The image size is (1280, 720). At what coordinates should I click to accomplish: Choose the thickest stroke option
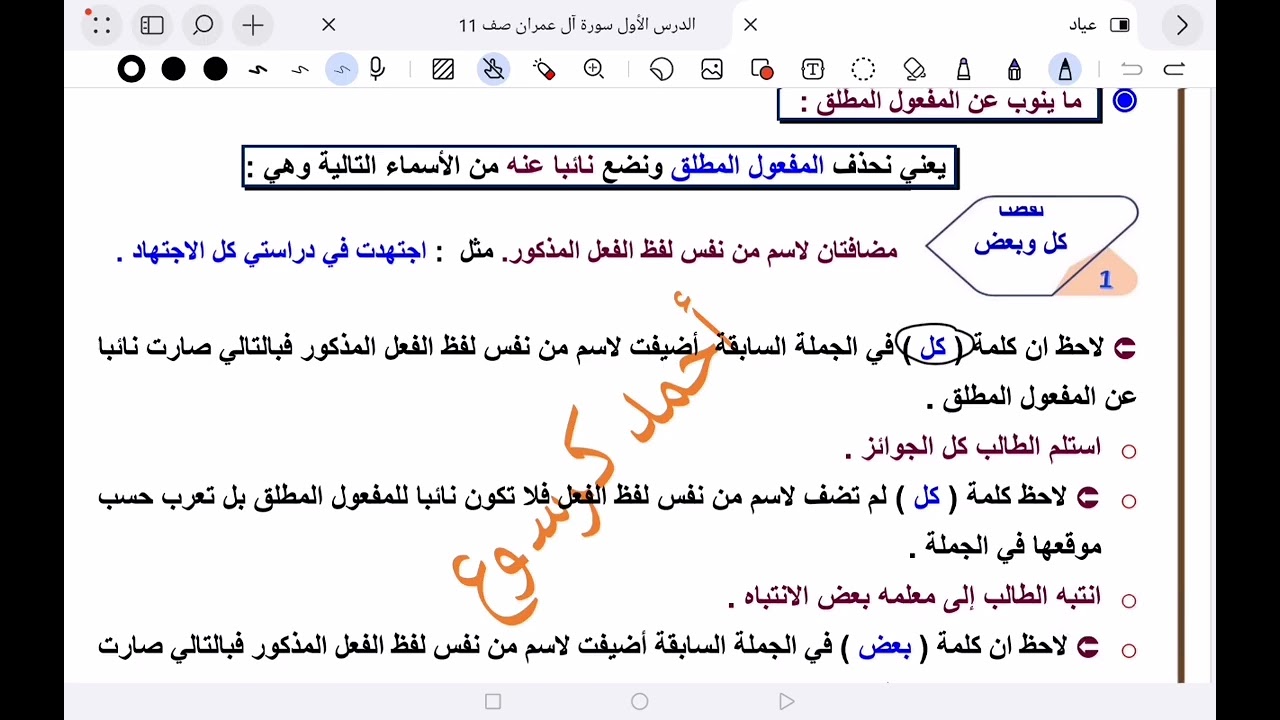pyautogui.click(x=258, y=69)
